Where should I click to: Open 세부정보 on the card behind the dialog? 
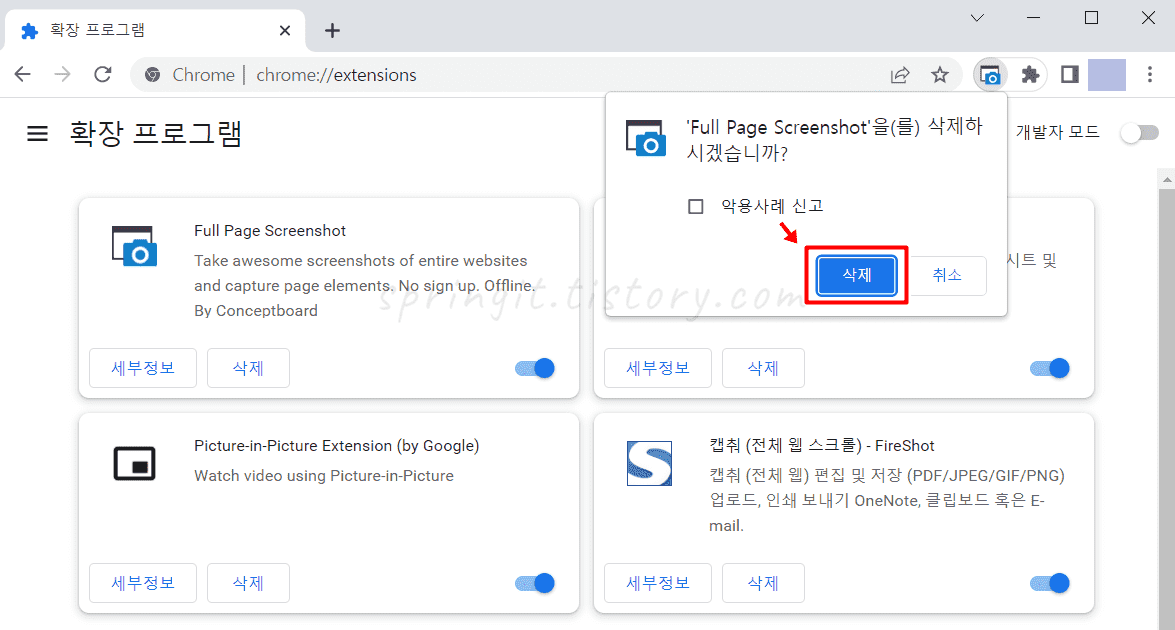[x=658, y=368]
